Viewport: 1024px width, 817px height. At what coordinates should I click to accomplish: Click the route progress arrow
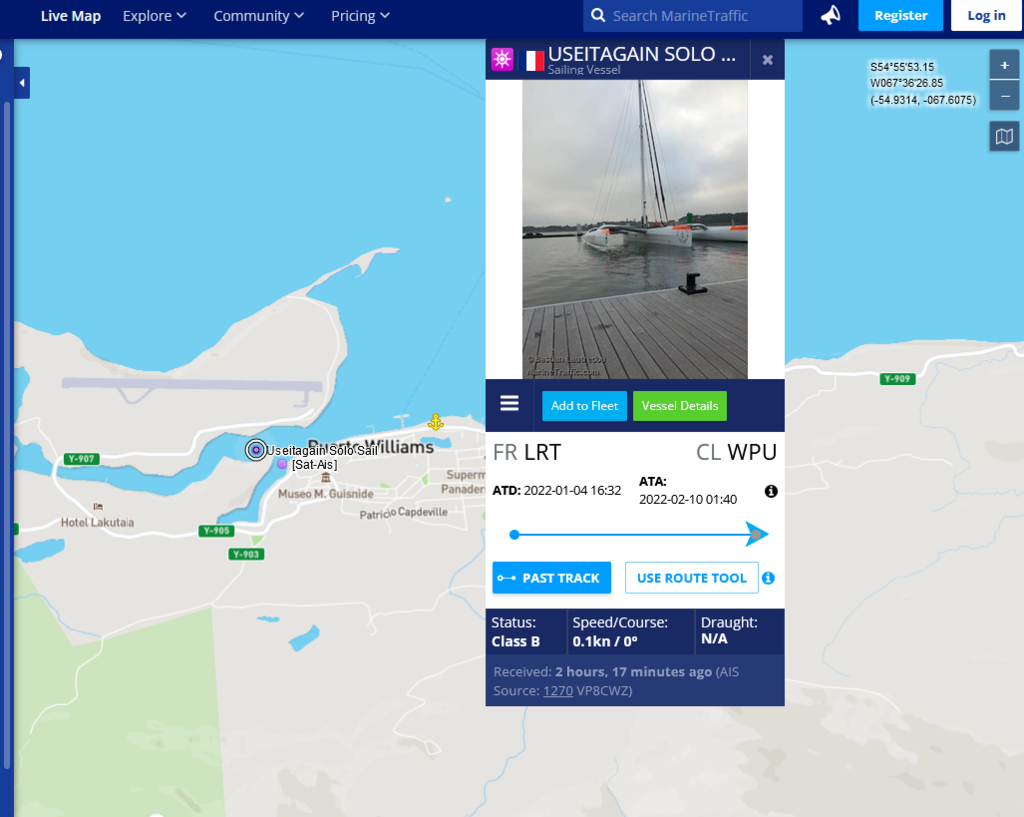tap(757, 534)
